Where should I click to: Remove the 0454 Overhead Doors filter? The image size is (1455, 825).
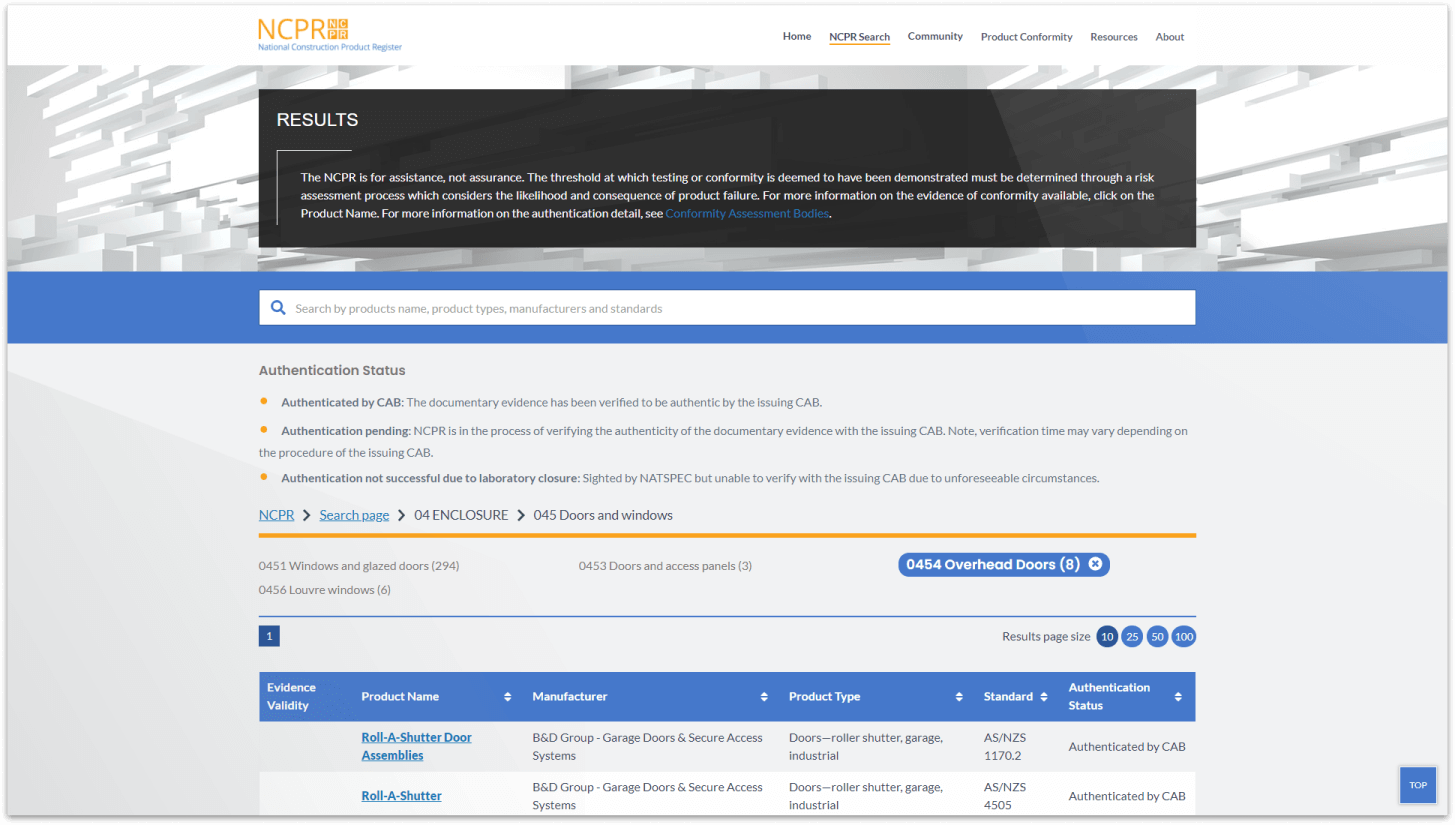click(x=1095, y=564)
